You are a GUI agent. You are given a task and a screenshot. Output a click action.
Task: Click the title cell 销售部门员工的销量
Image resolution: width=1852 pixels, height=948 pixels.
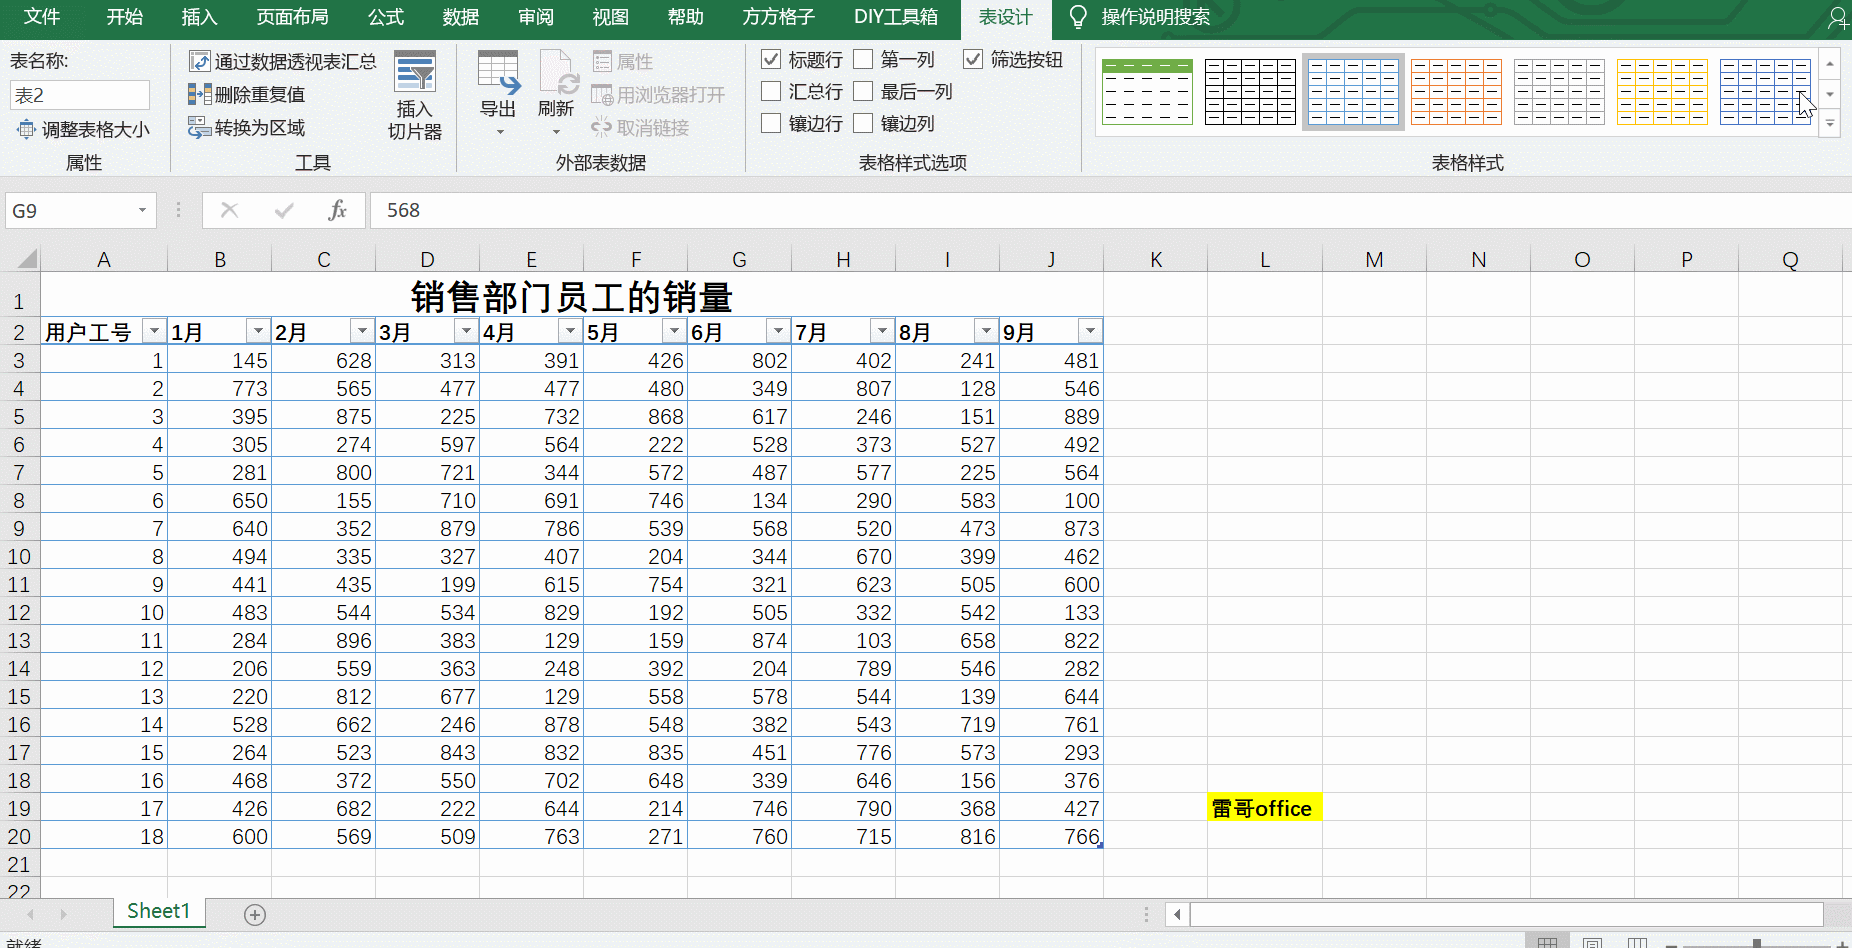572,297
